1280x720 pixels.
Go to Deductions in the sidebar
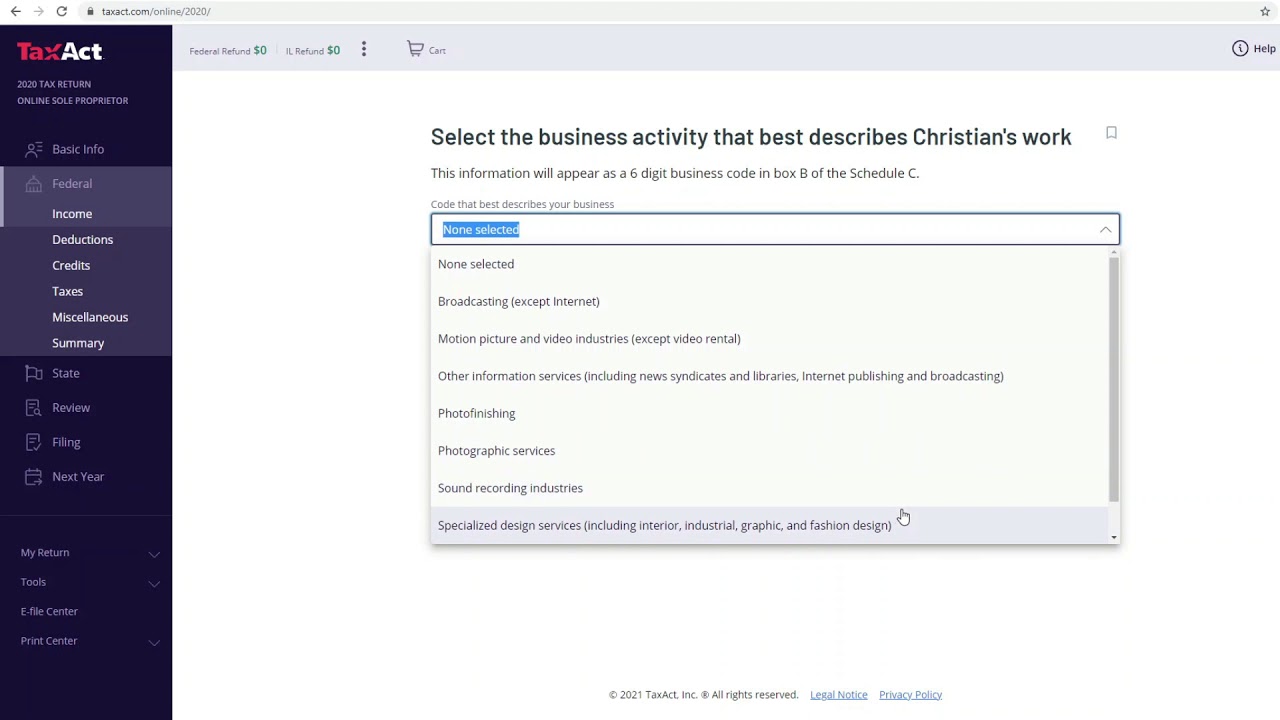82,240
